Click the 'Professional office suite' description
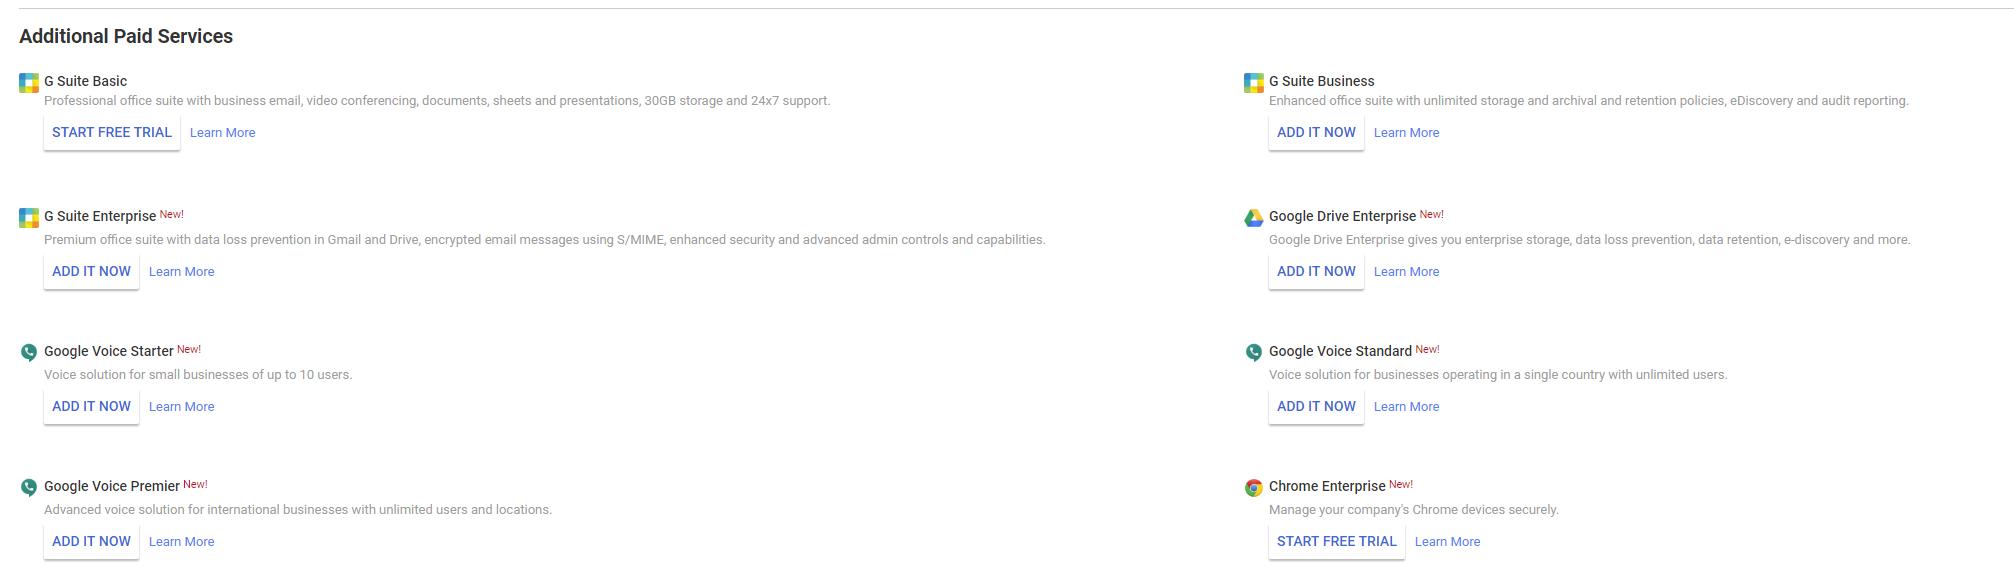The image size is (2014, 580). tap(437, 101)
